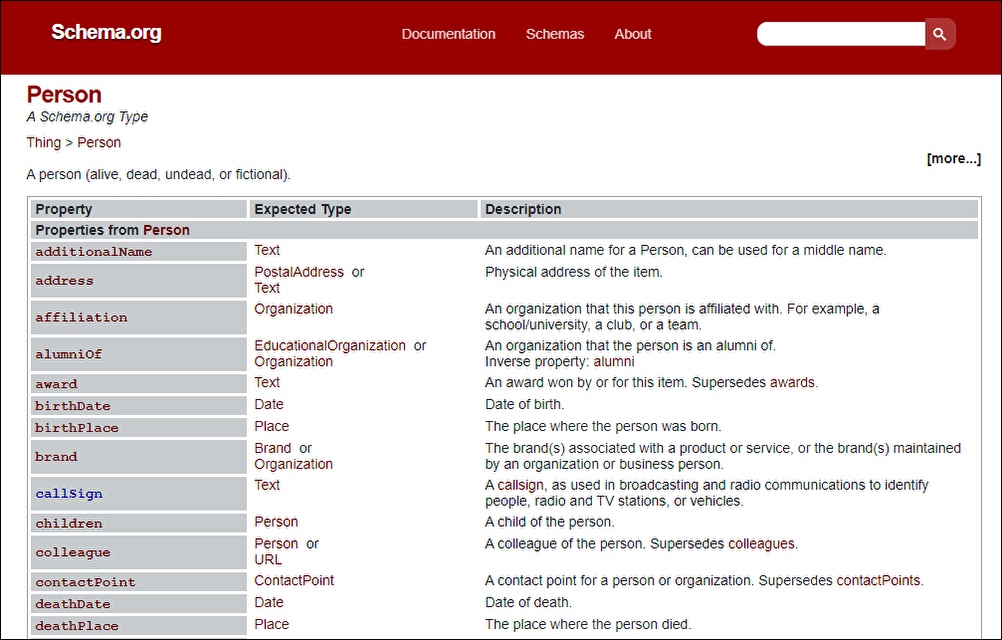Click the 'Person' page heading
Viewport: 1002px width, 640px height.
(x=64, y=95)
